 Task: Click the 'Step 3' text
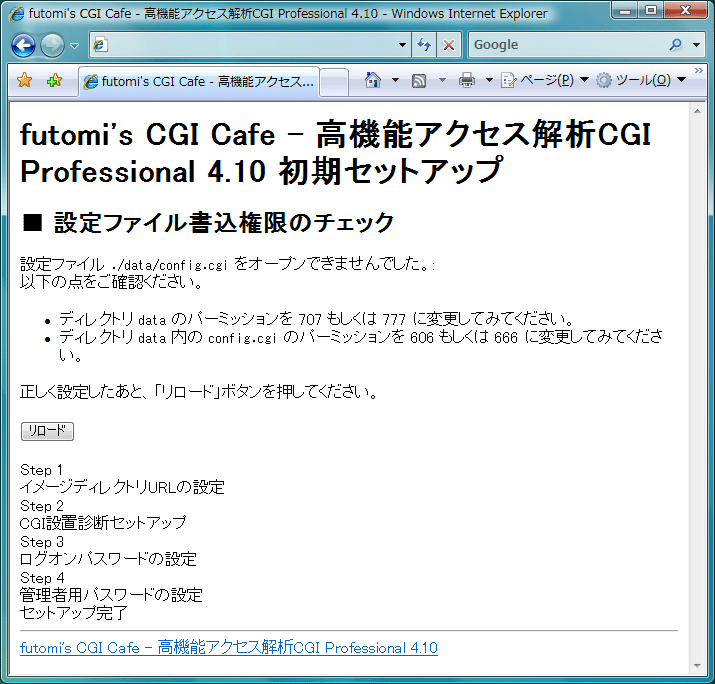pos(42,542)
